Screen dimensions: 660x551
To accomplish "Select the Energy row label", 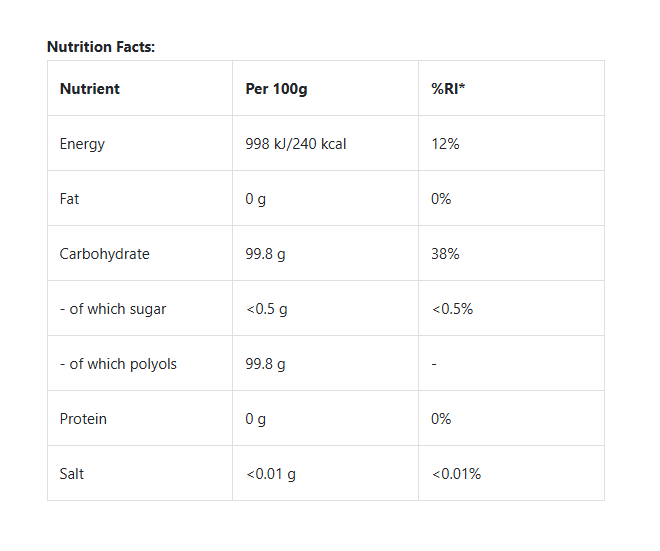I will point(82,144).
